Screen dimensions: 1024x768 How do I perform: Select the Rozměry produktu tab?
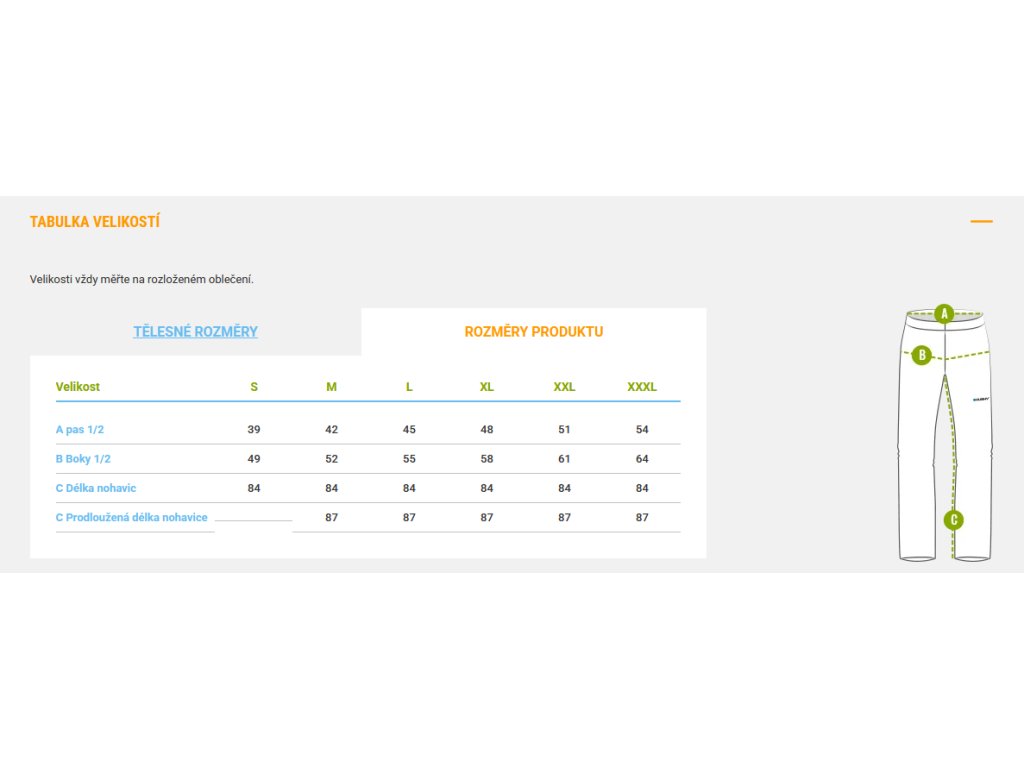(533, 332)
